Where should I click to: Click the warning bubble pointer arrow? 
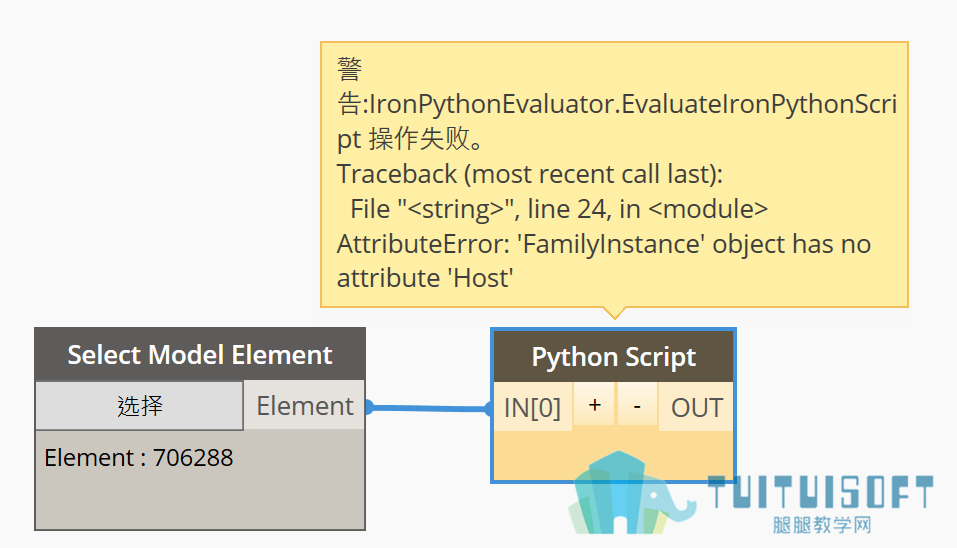point(615,312)
